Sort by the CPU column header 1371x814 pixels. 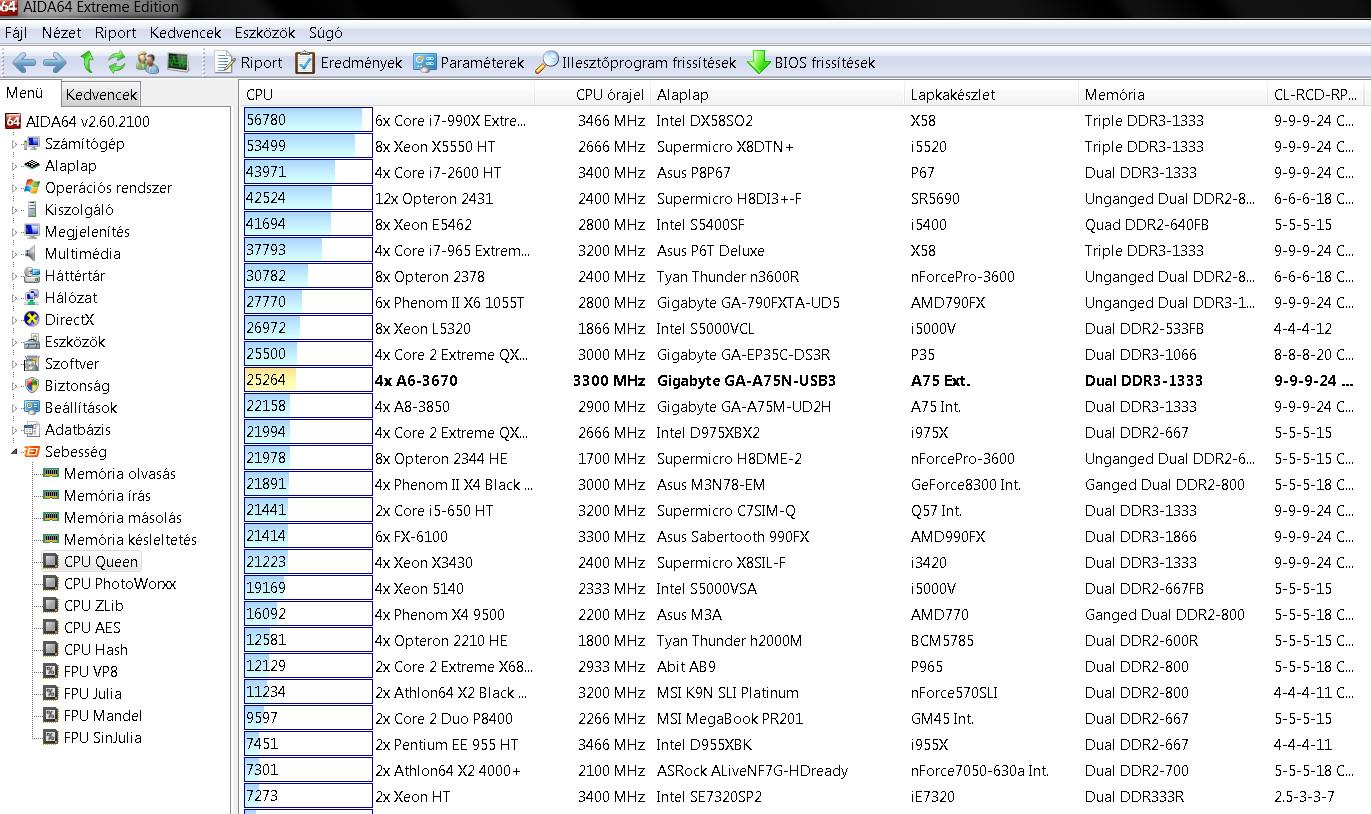[389, 95]
